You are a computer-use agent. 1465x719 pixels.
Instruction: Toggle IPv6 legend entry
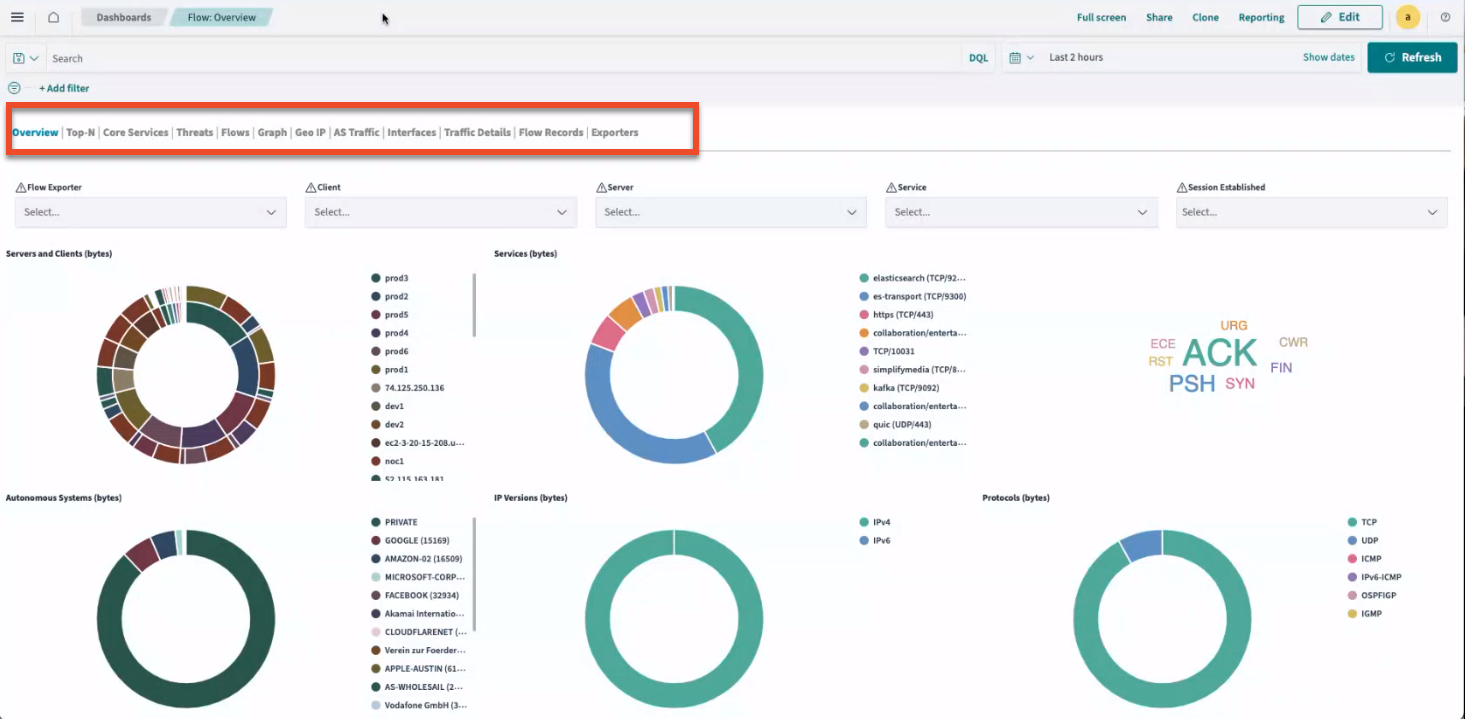coord(881,540)
